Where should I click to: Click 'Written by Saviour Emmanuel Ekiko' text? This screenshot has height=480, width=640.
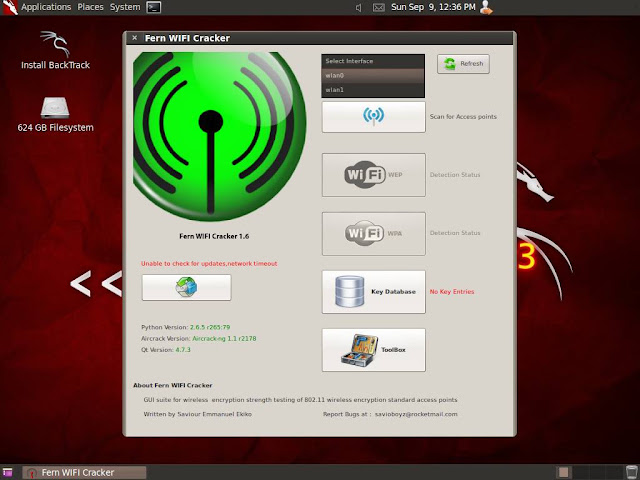[x=198, y=414]
